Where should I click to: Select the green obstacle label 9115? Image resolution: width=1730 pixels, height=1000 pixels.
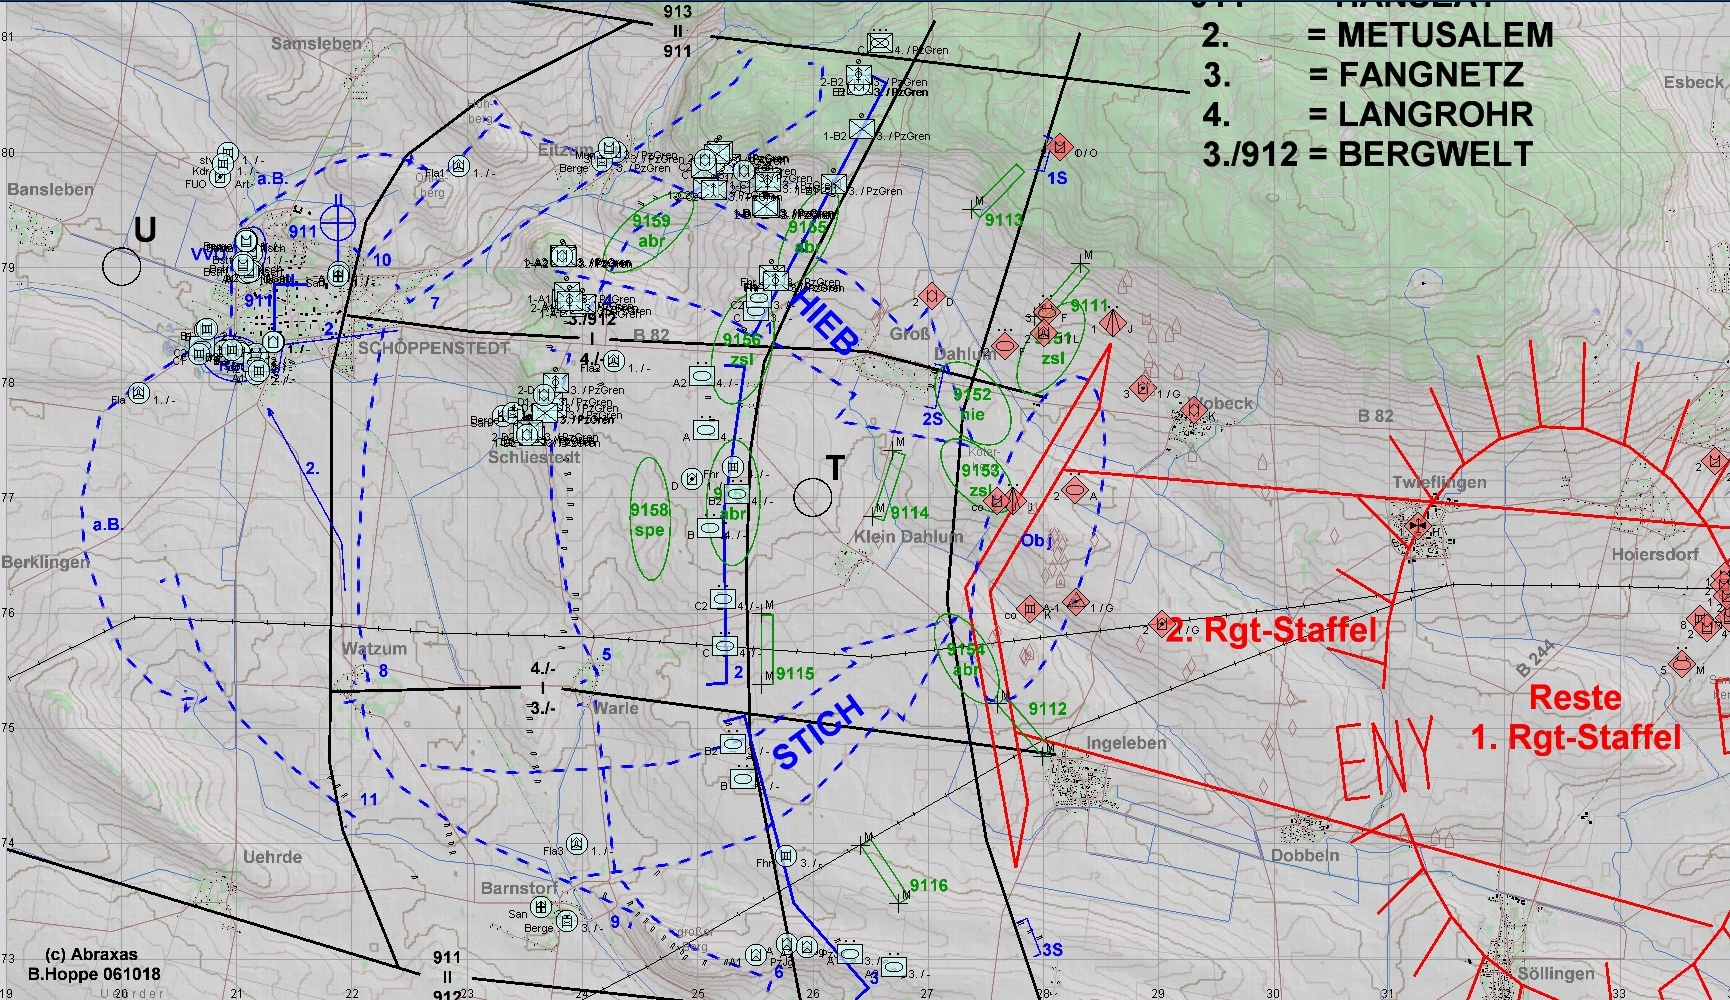coord(794,673)
